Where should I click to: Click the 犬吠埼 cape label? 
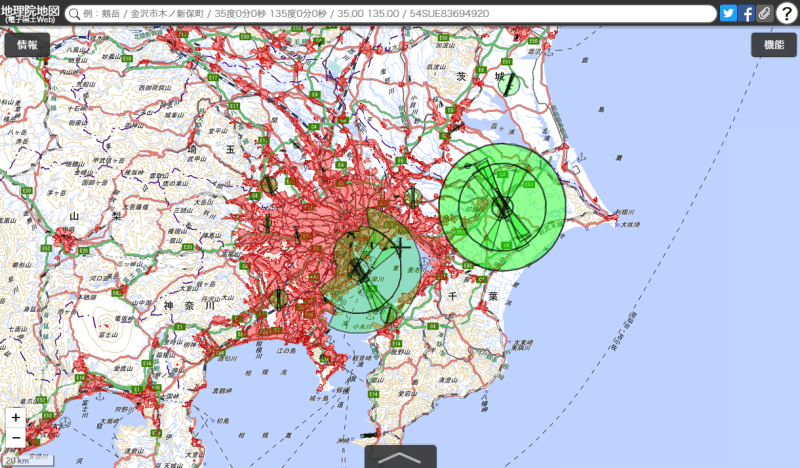pos(631,225)
